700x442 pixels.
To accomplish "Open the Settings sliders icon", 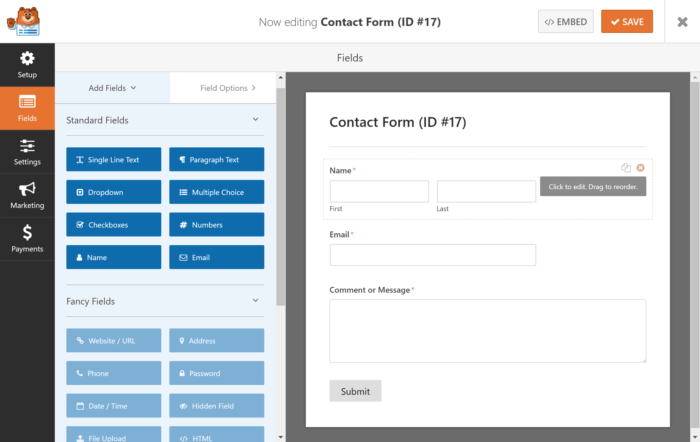I will (x=27, y=146).
